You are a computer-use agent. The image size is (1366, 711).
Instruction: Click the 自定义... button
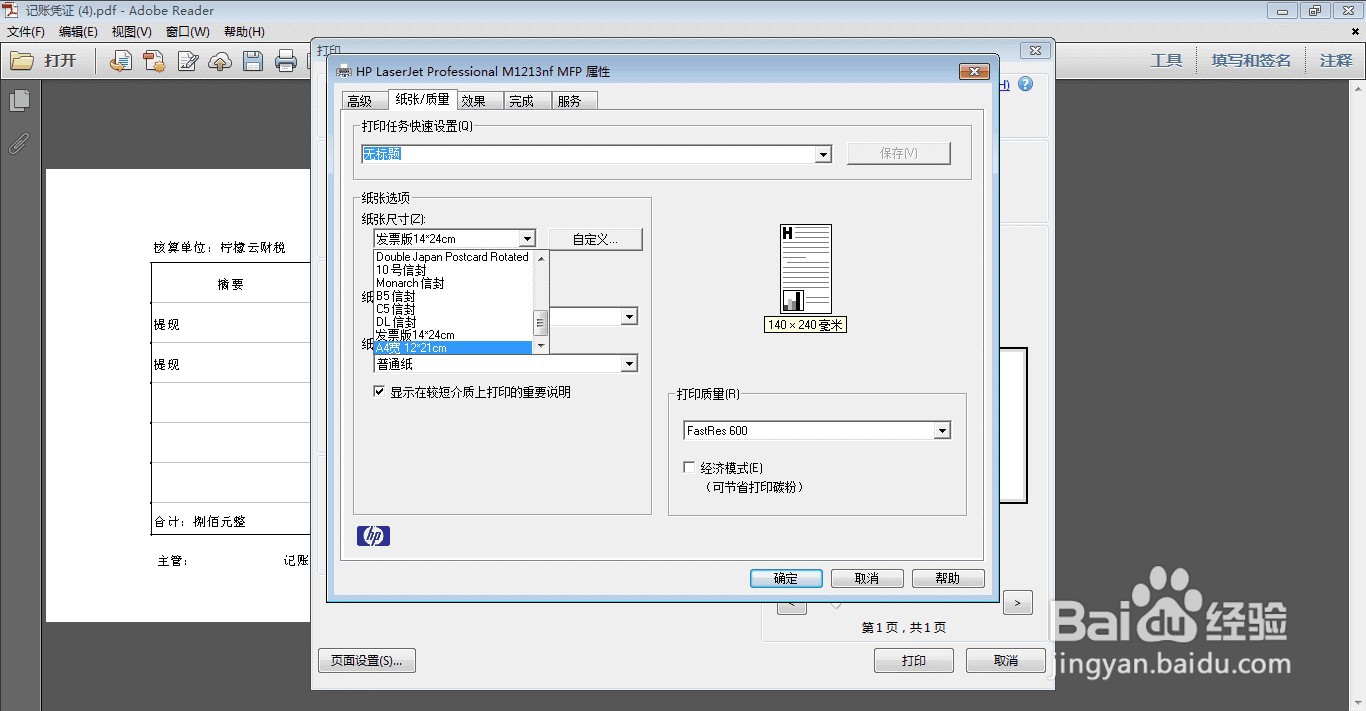pyautogui.click(x=595, y=239)
